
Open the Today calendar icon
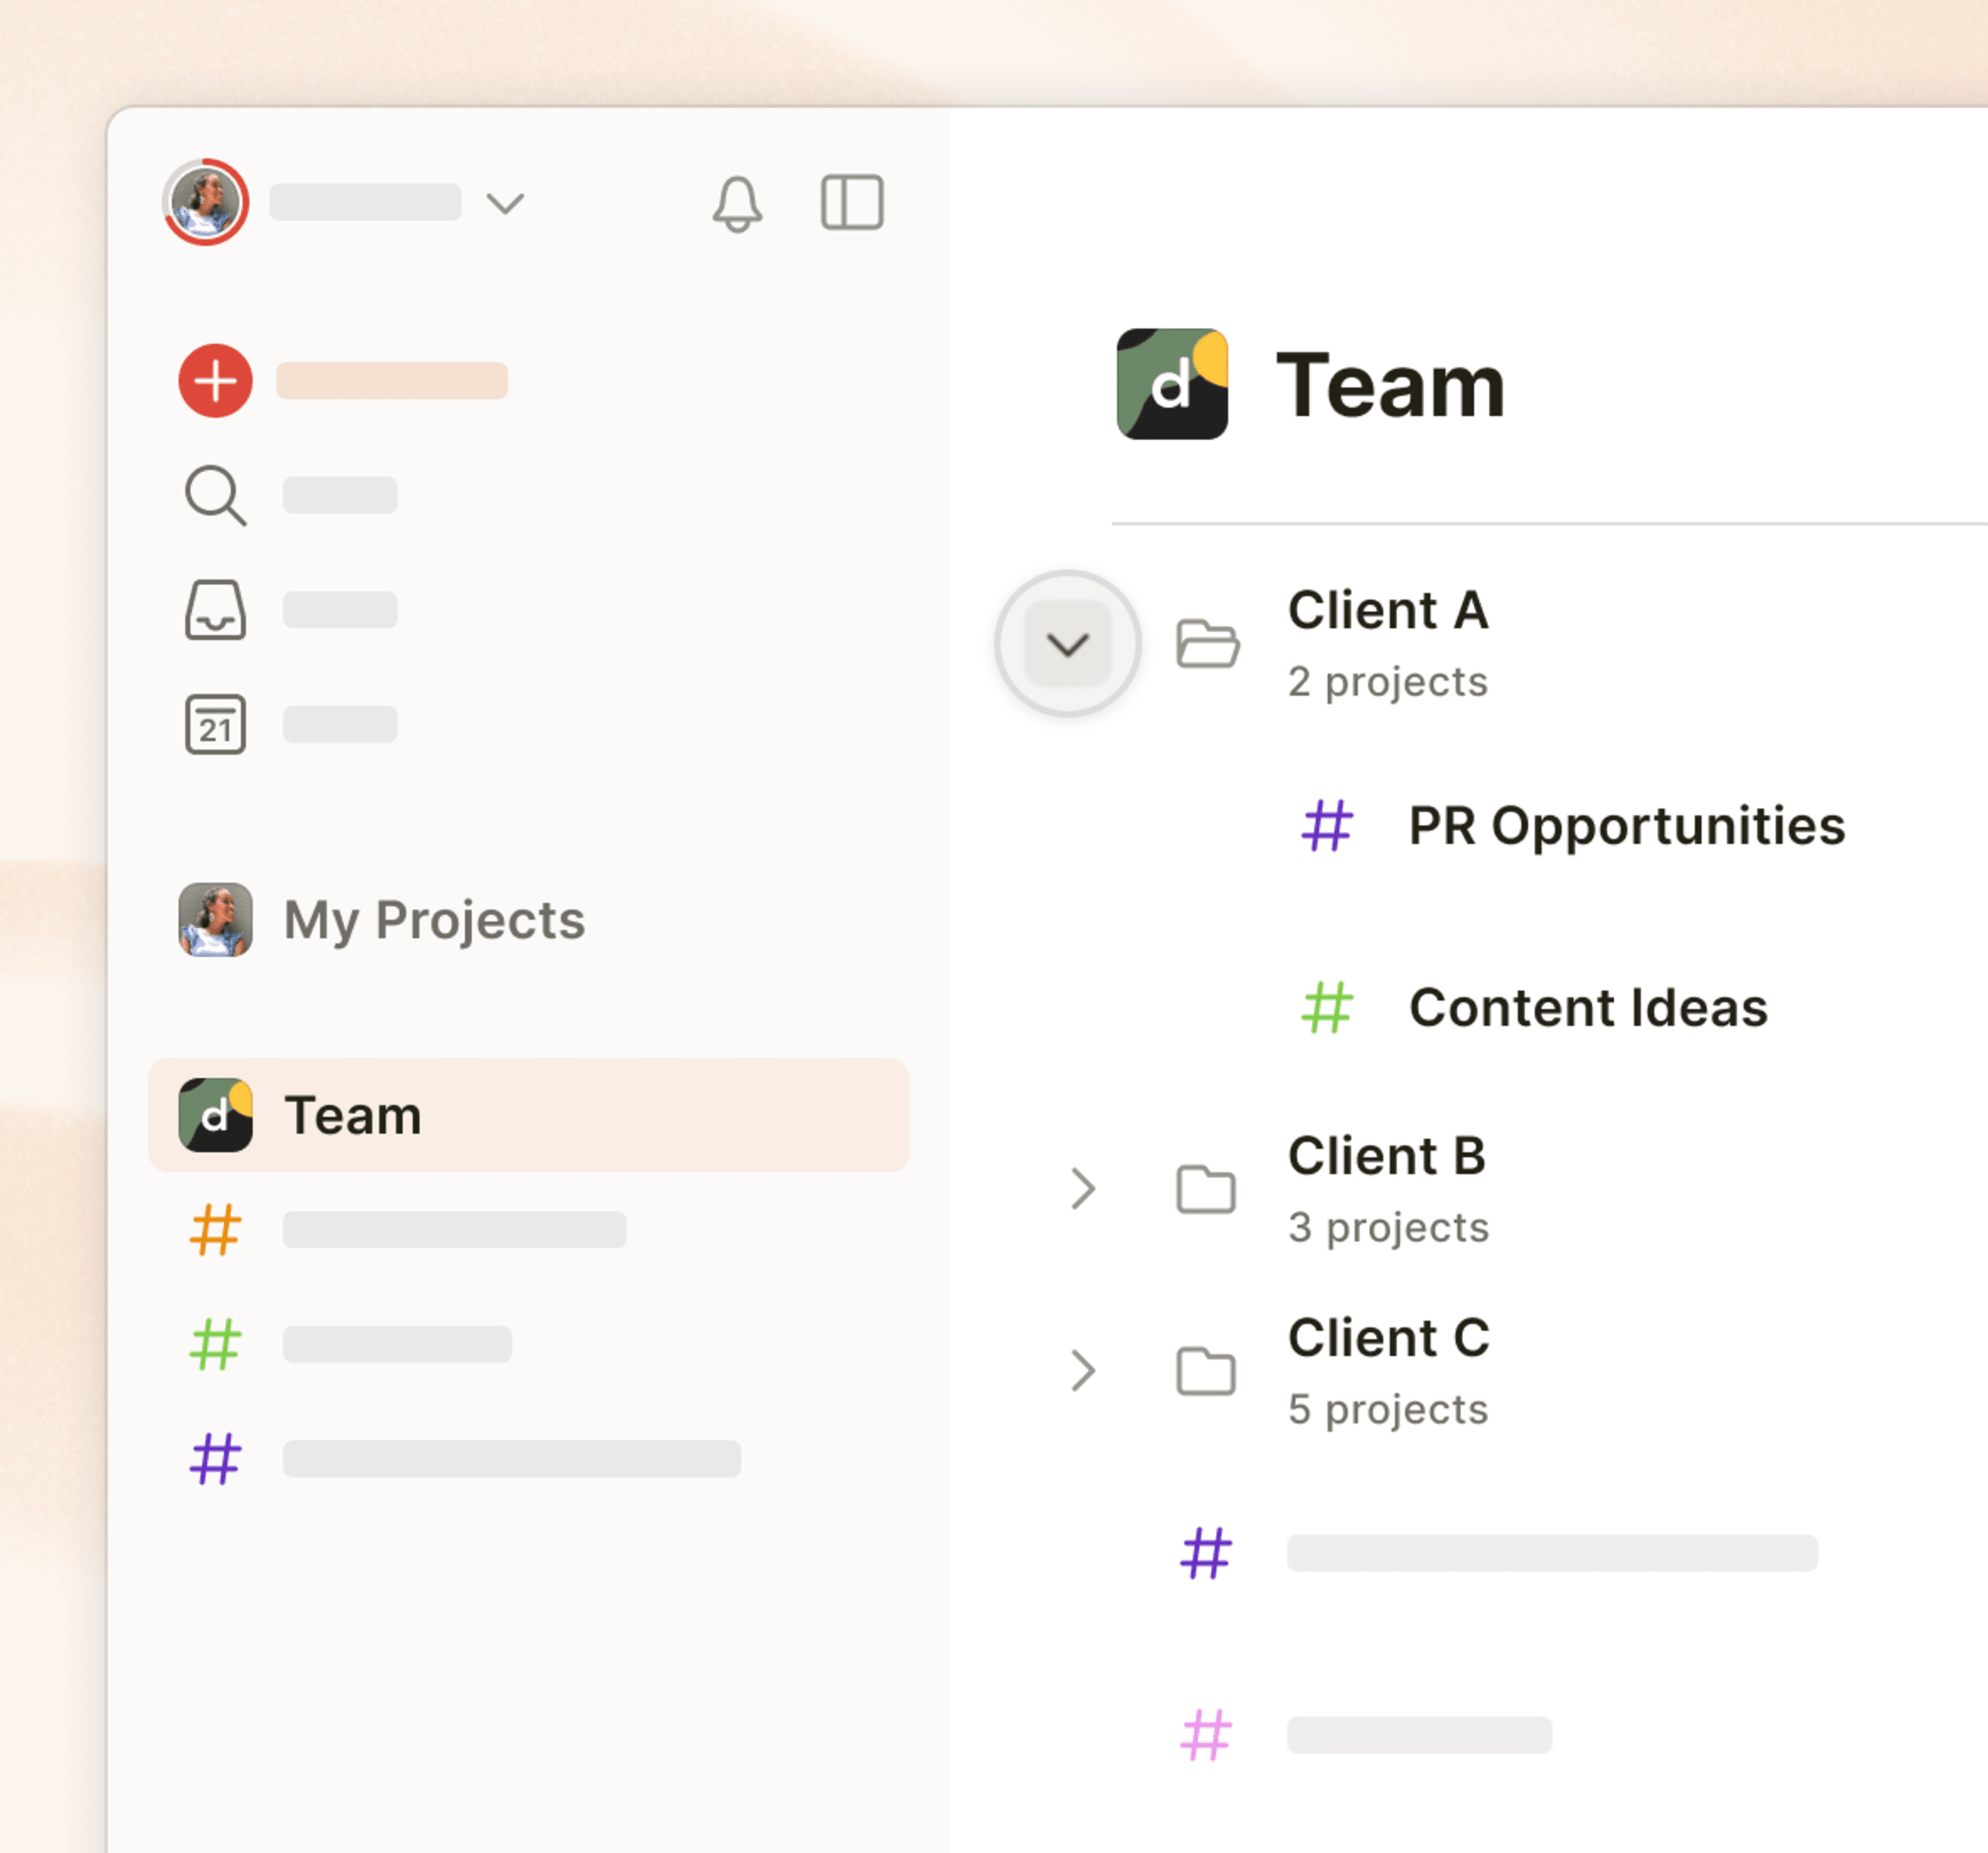click(x=215, y=724)
